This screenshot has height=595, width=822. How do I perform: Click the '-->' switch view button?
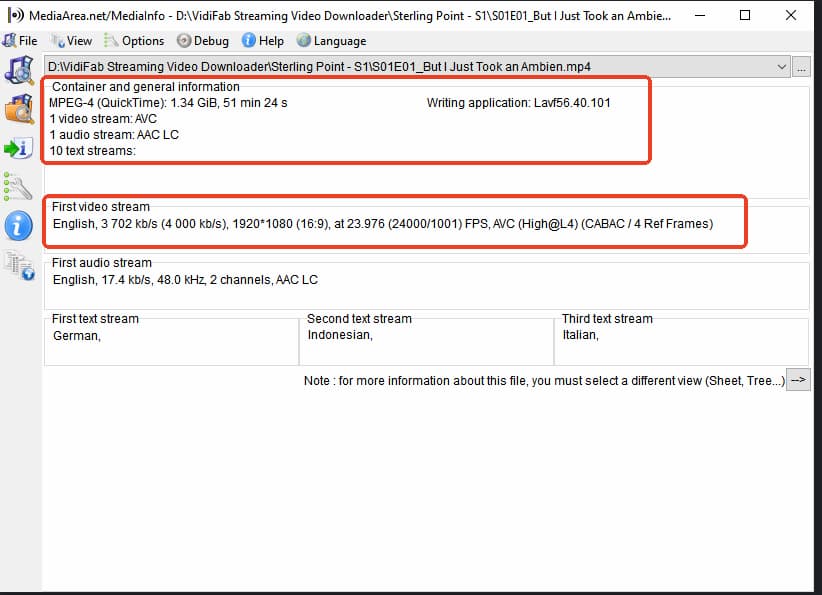coord(798,380)
